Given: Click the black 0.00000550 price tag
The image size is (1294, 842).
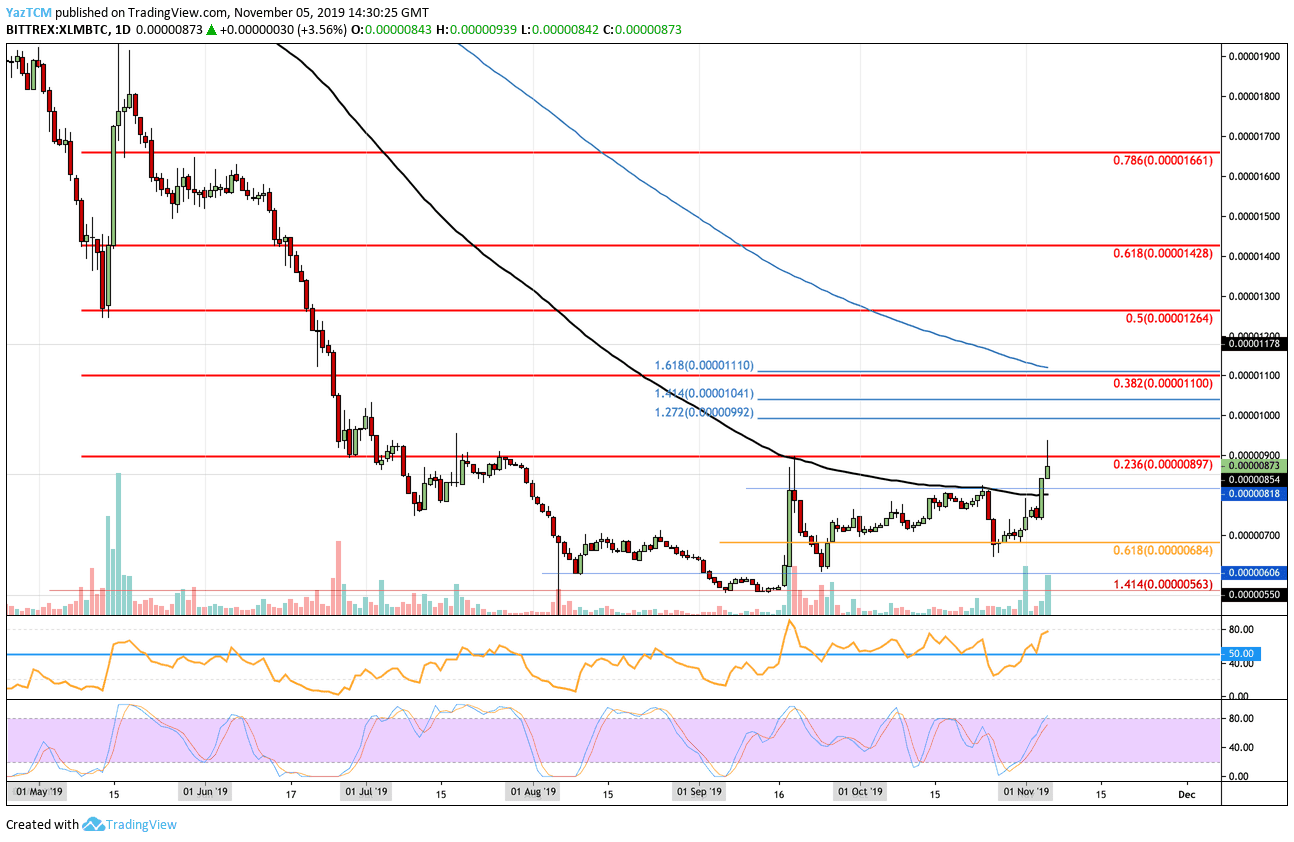Looking at the screenshot, I should [1256, 594].
